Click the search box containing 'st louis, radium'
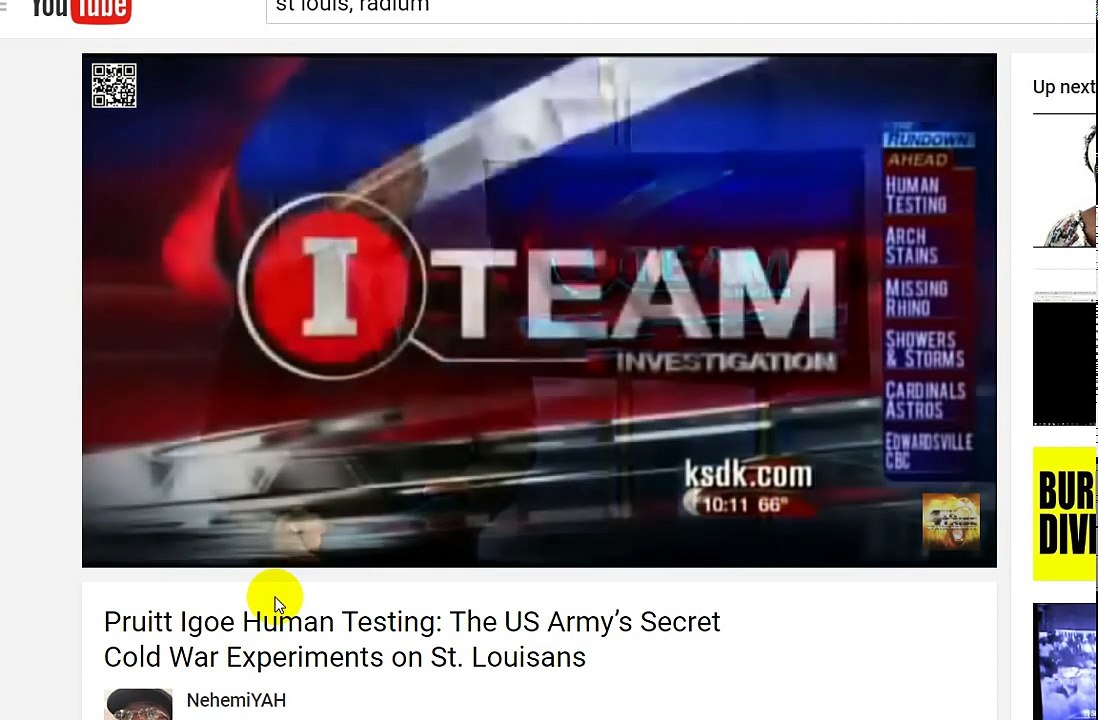The height and width of the screenshot is (720, 1098). point(681,11)
